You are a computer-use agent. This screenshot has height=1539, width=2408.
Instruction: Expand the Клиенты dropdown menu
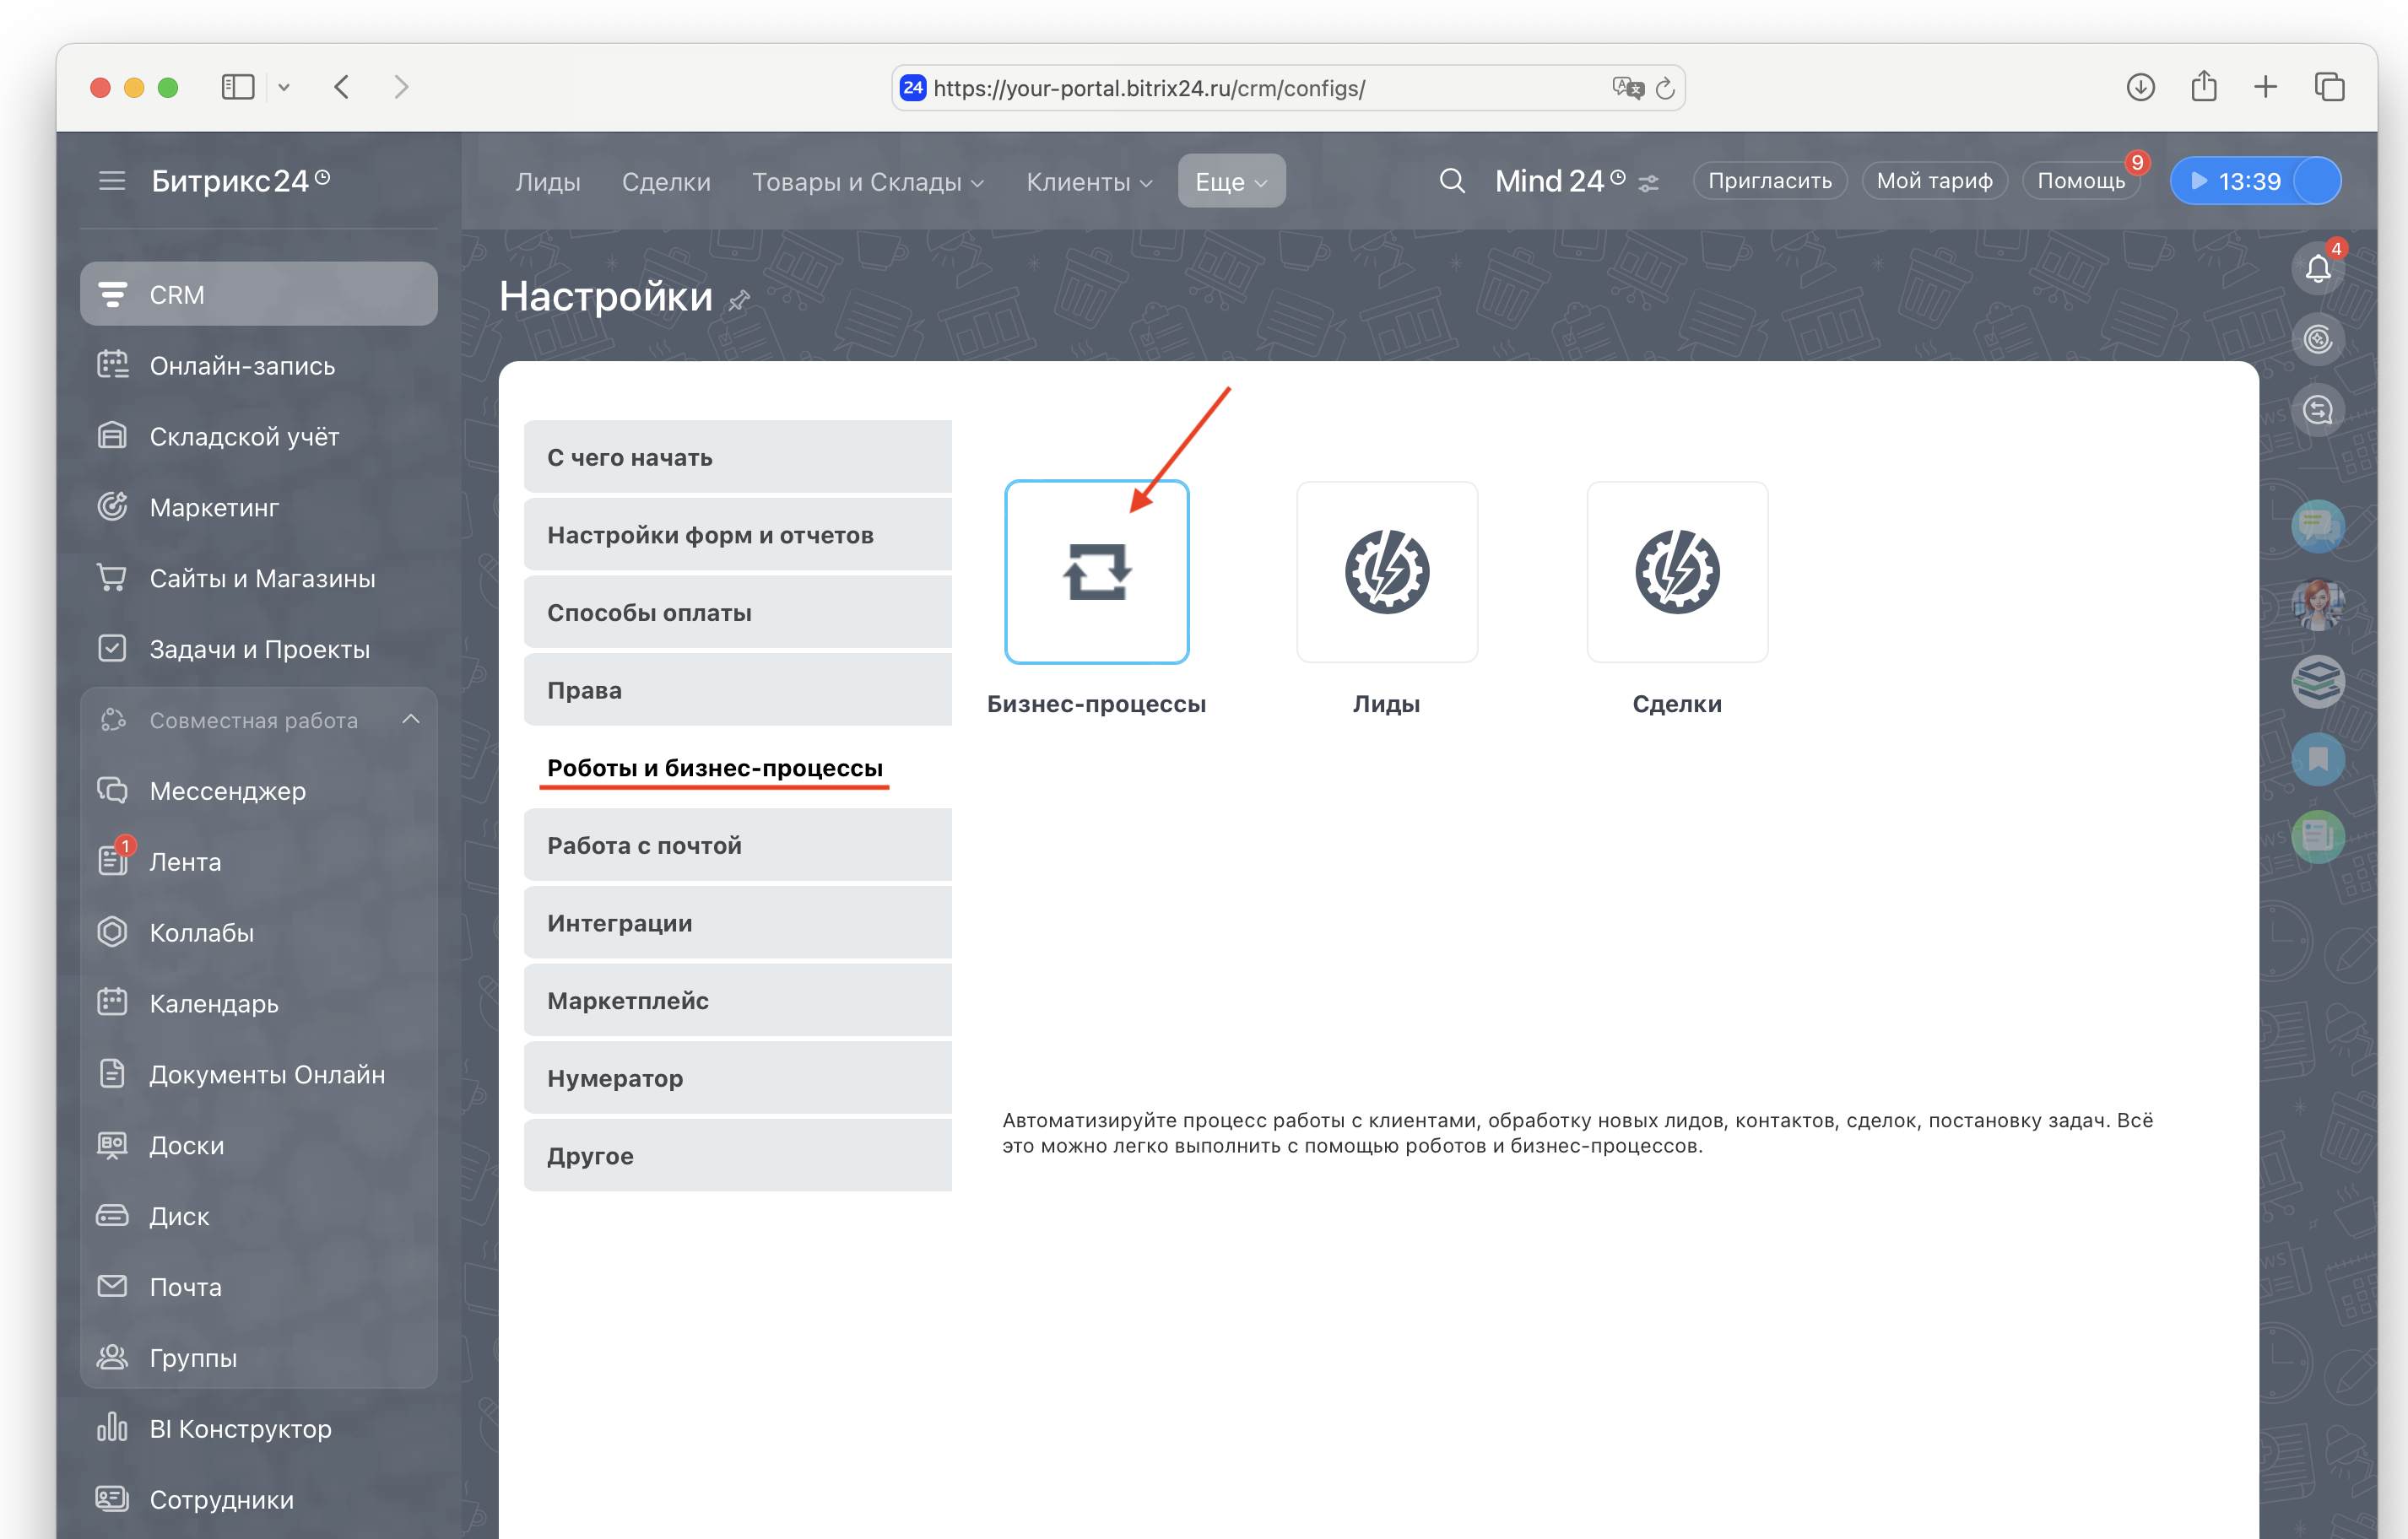click(1089, 182)
